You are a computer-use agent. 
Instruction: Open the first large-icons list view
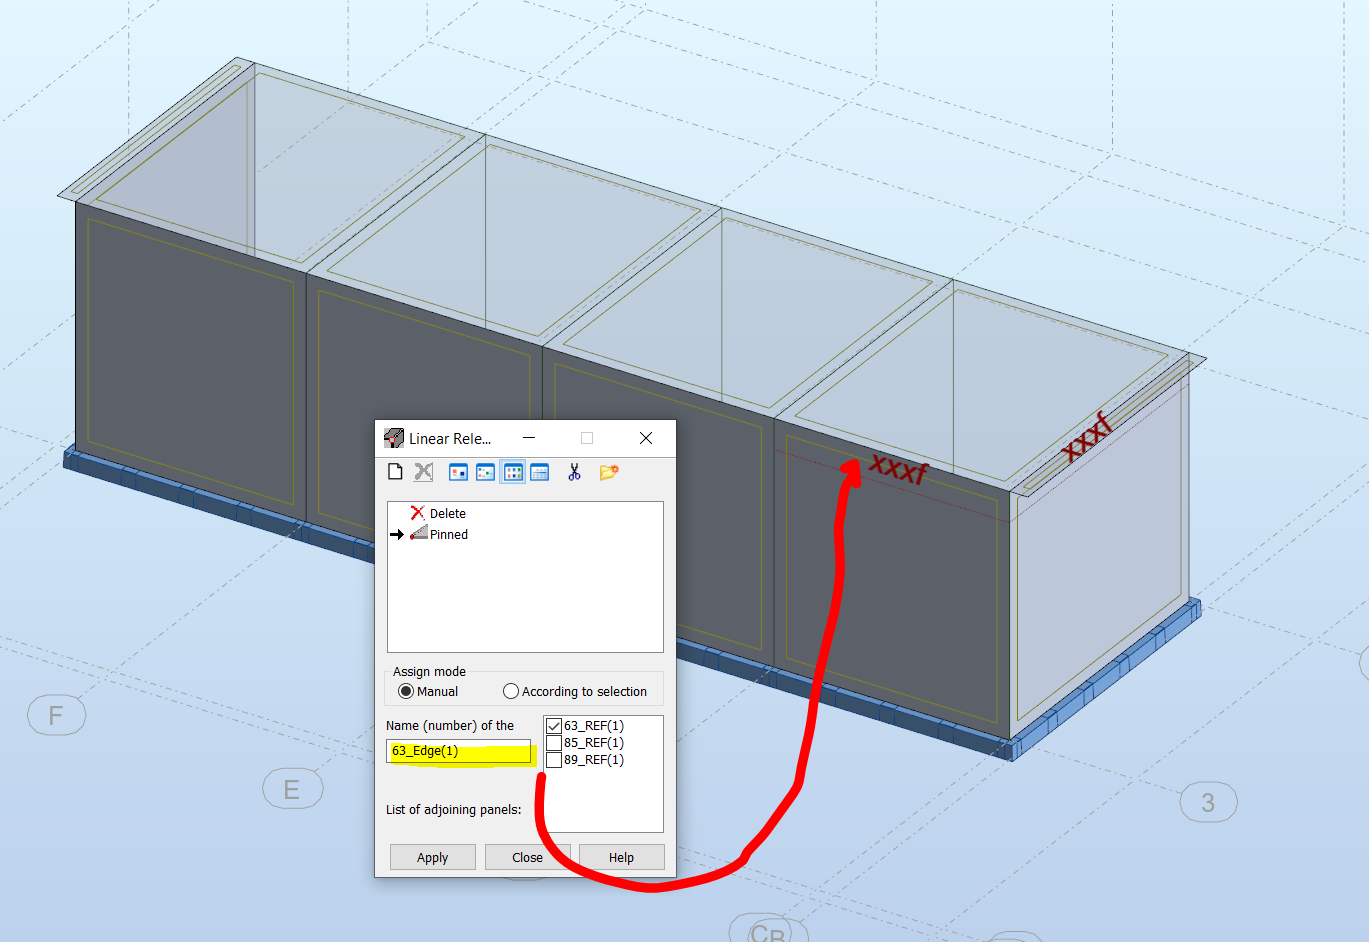(x=458, y=471)
